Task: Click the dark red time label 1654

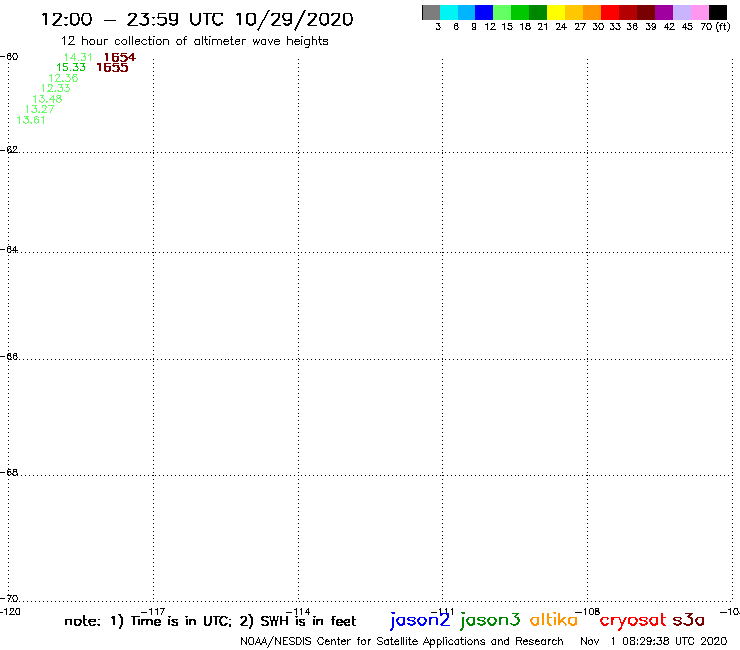Action: 120,57
